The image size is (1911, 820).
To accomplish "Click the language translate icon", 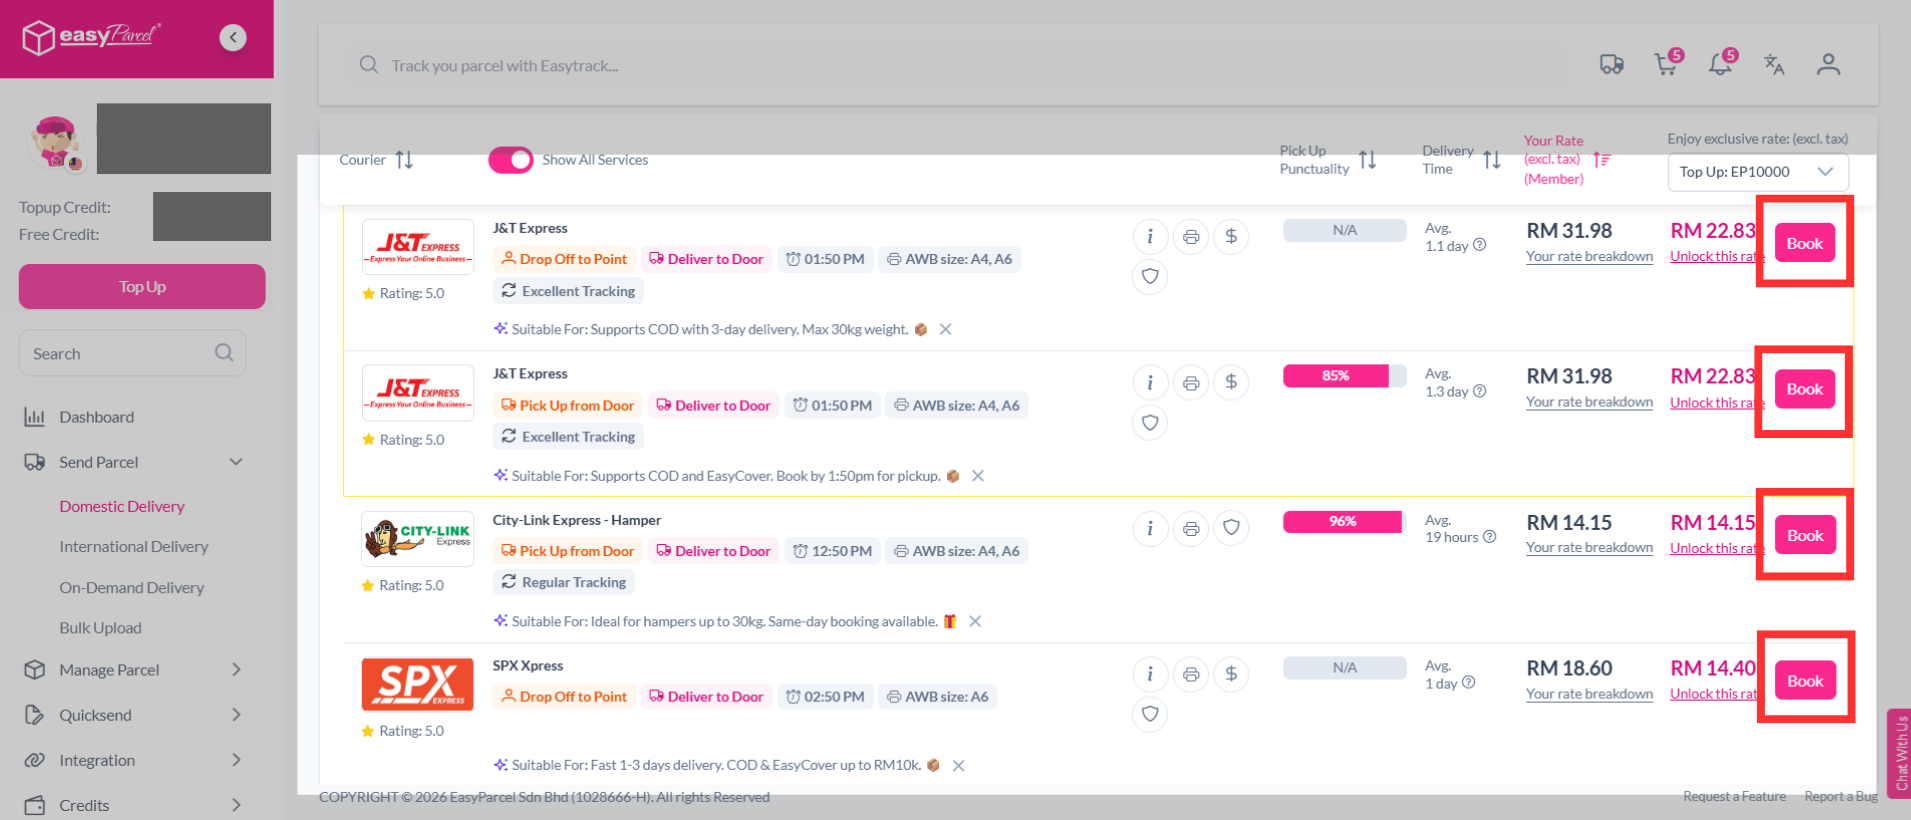I will point(1774,65).
